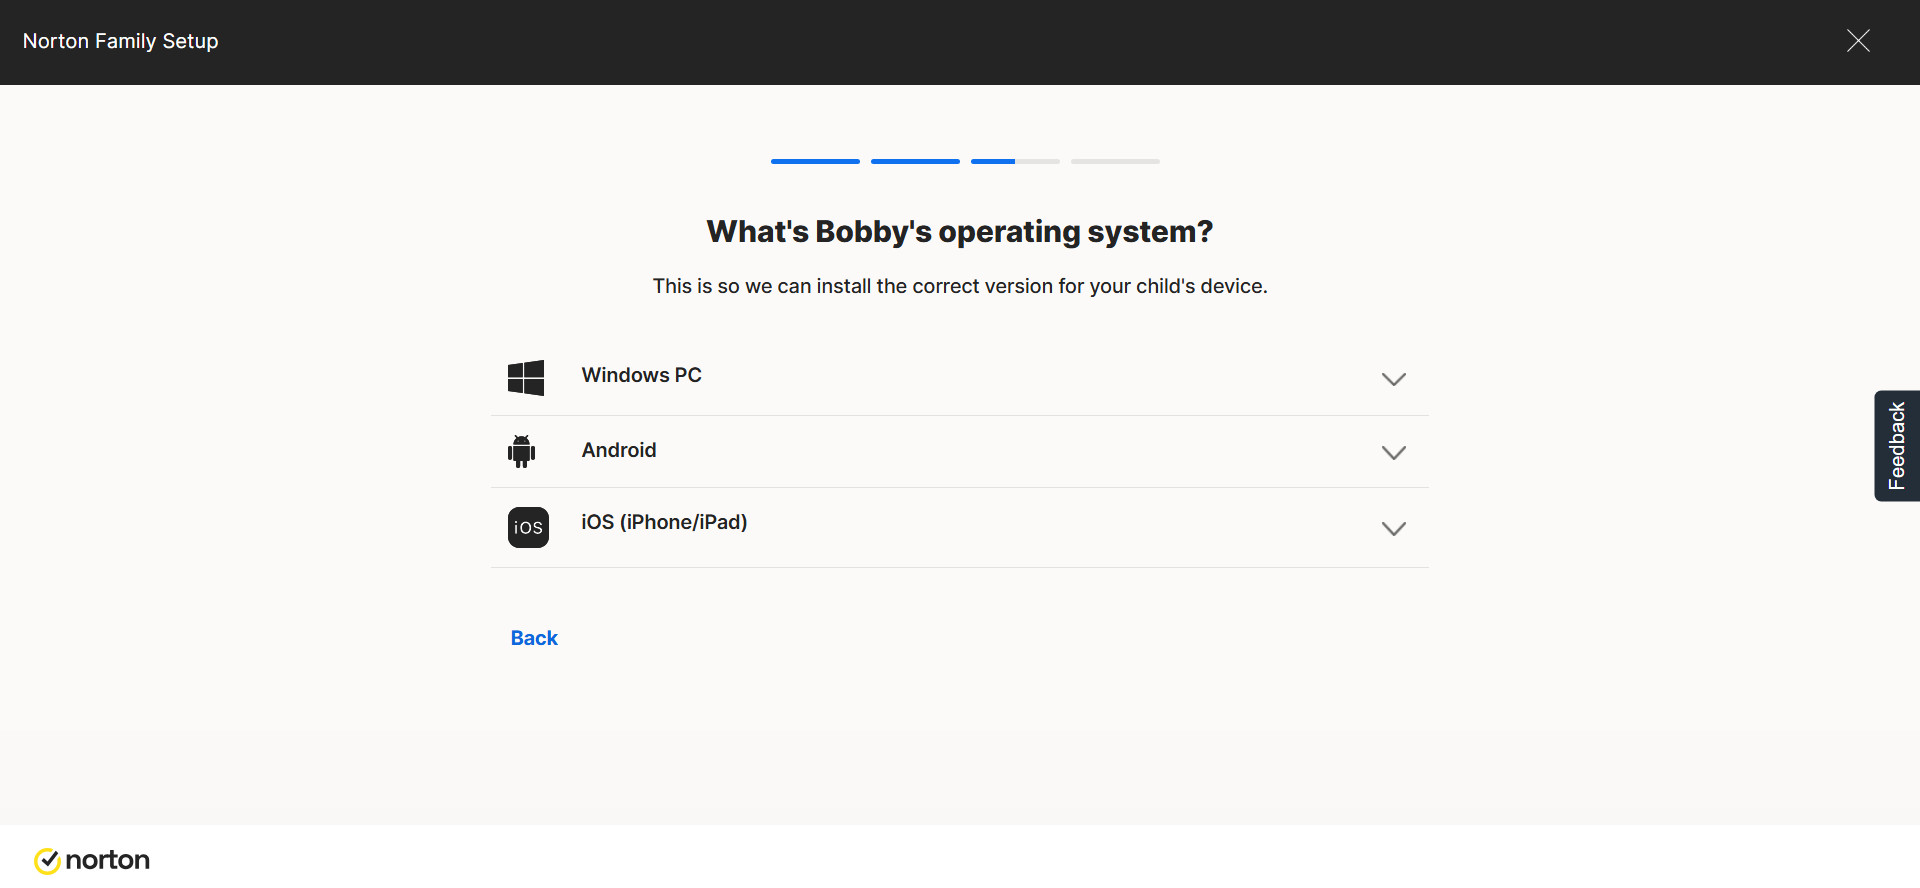The height and width of the screenshot is (888, 1920).
Task: Close the Norton Family Setup dialog
Action: (1858, 41)
